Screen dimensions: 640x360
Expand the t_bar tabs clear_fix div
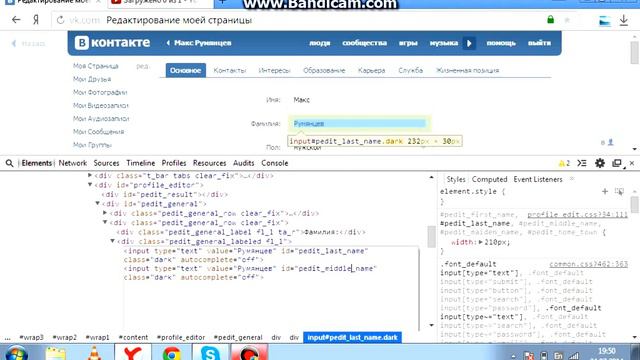click(x=90, y=175)
